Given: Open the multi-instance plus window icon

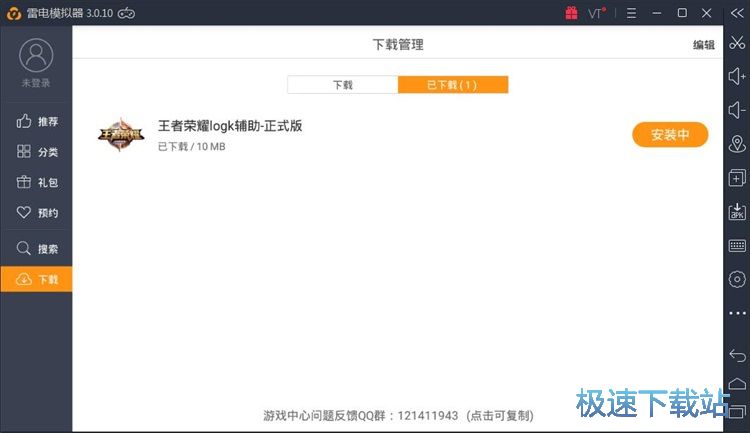Looking at the screenshot, I should pos(737,178).
